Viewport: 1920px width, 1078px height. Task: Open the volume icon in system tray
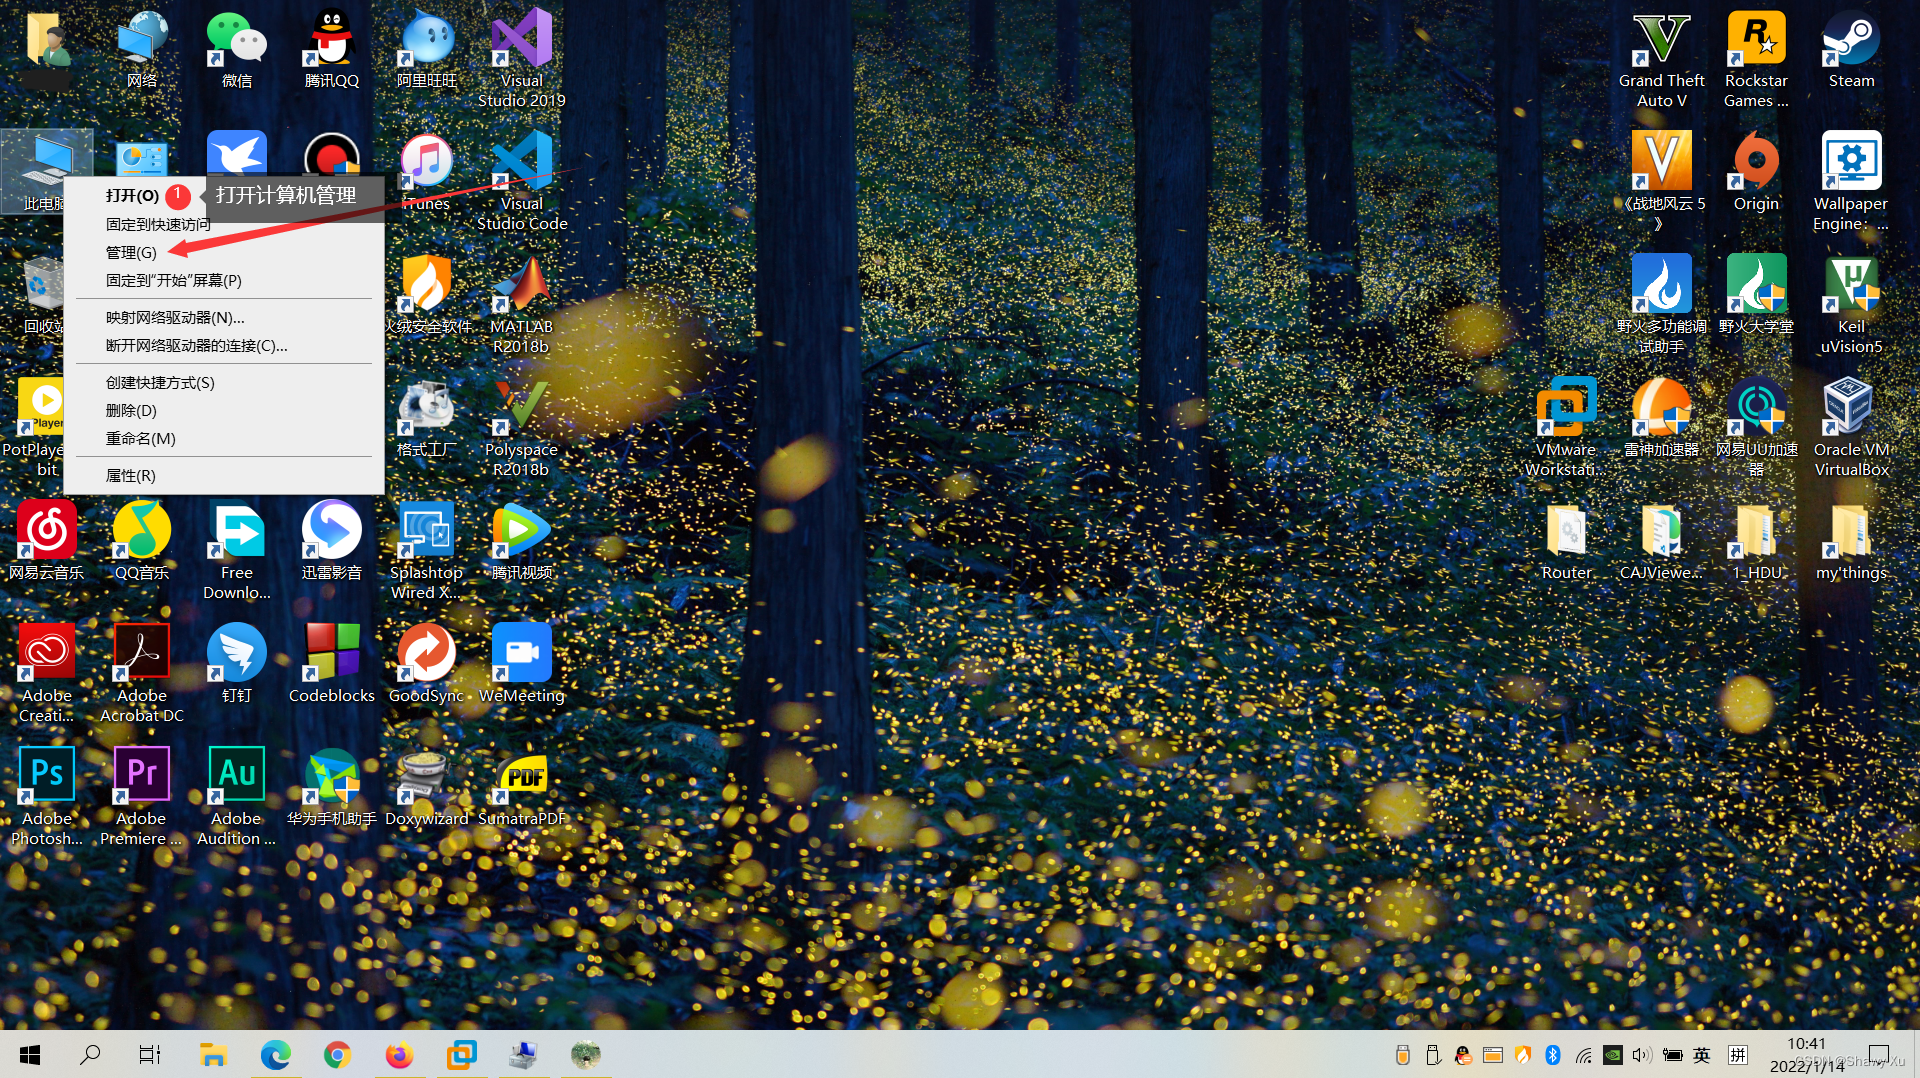tap(1641, 1054)
